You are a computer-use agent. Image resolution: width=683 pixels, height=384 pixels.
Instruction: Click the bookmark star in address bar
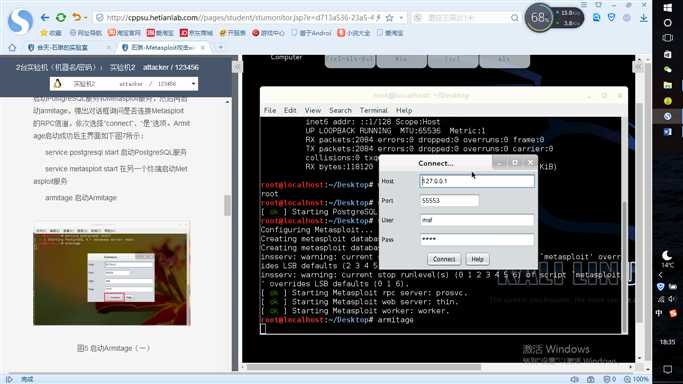(x=390, y=18)
